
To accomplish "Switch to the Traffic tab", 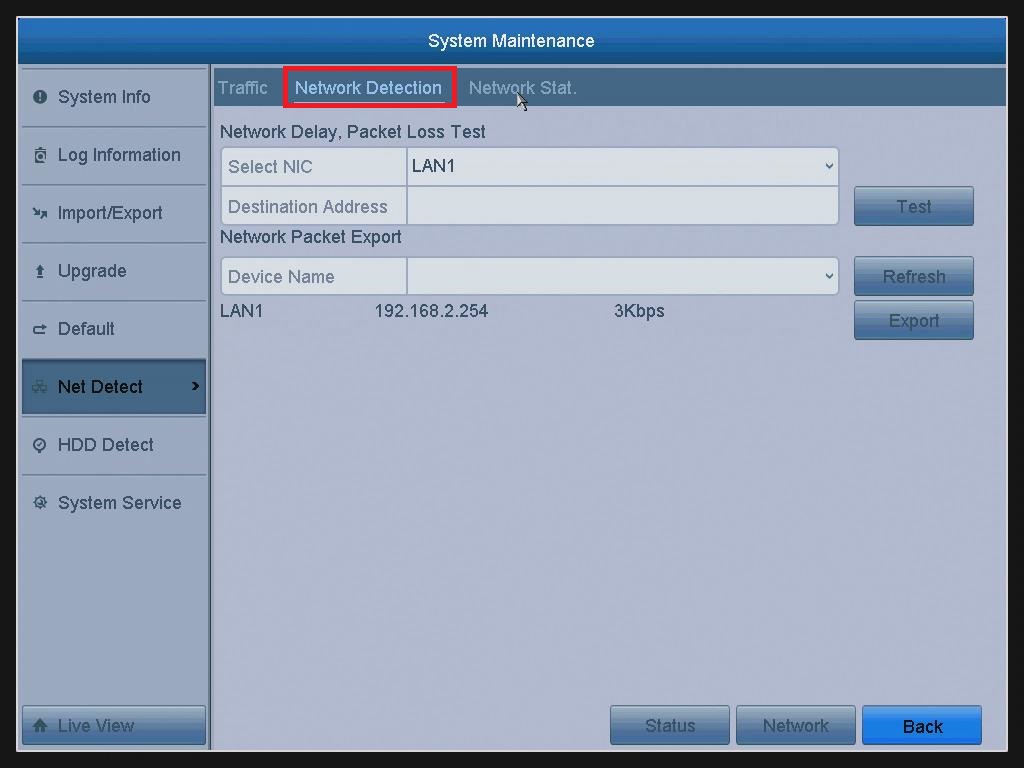I will 243,88.
